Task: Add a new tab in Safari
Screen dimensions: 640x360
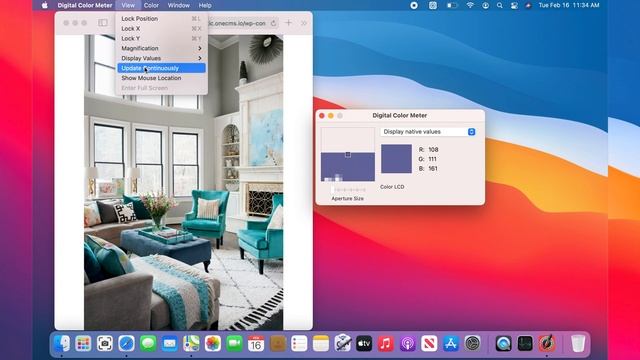Action: 289,23
